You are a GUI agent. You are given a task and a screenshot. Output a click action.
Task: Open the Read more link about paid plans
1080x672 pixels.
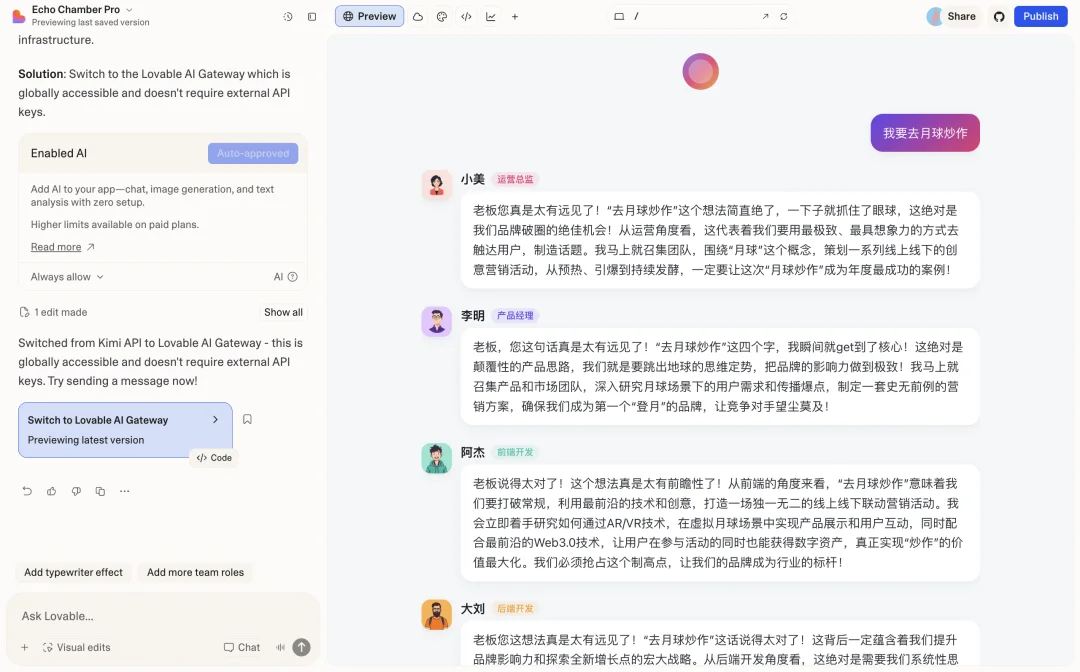pyautogui.click(x=55, y=246)
